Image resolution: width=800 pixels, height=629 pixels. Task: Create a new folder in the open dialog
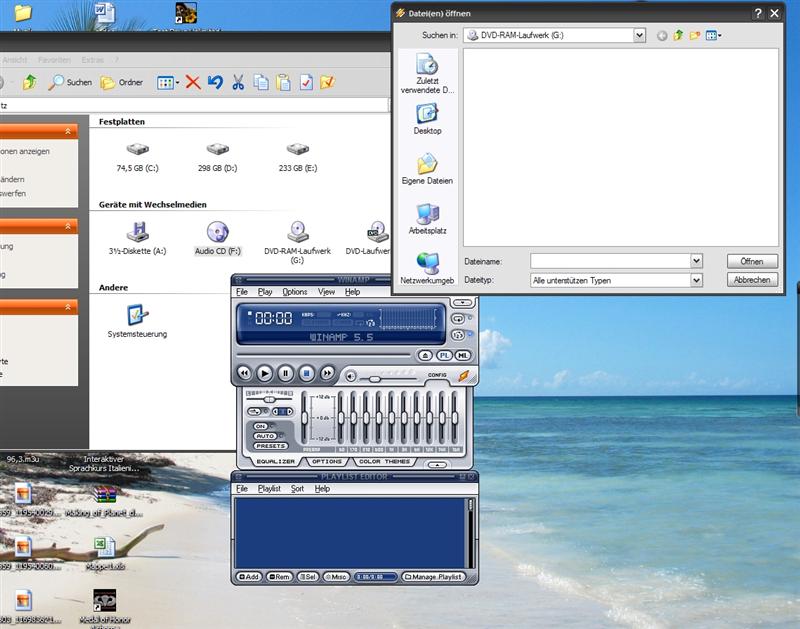click(694, 35)
